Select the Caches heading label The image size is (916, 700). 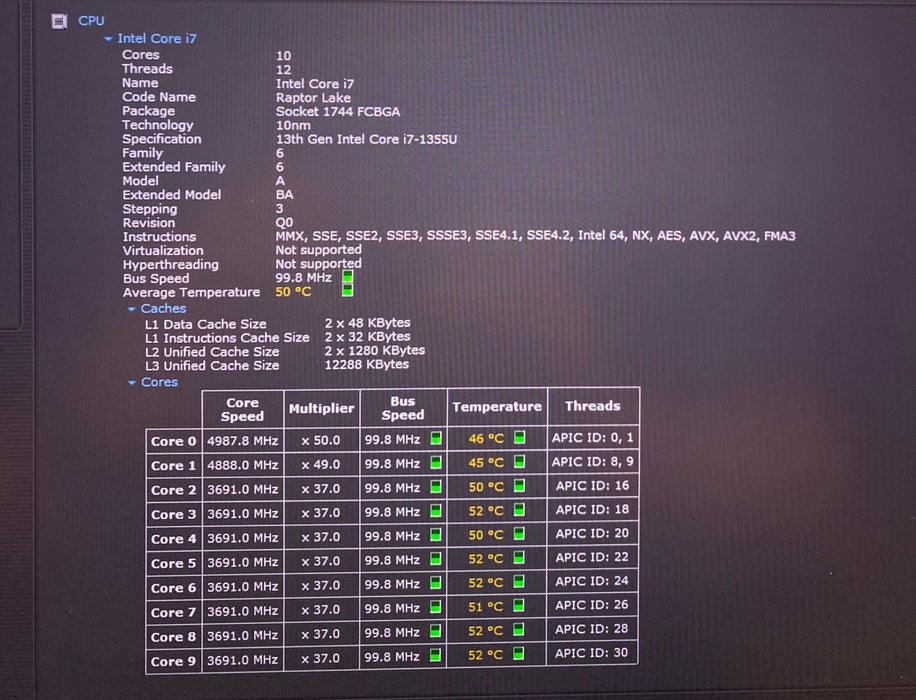pos(164,309)
